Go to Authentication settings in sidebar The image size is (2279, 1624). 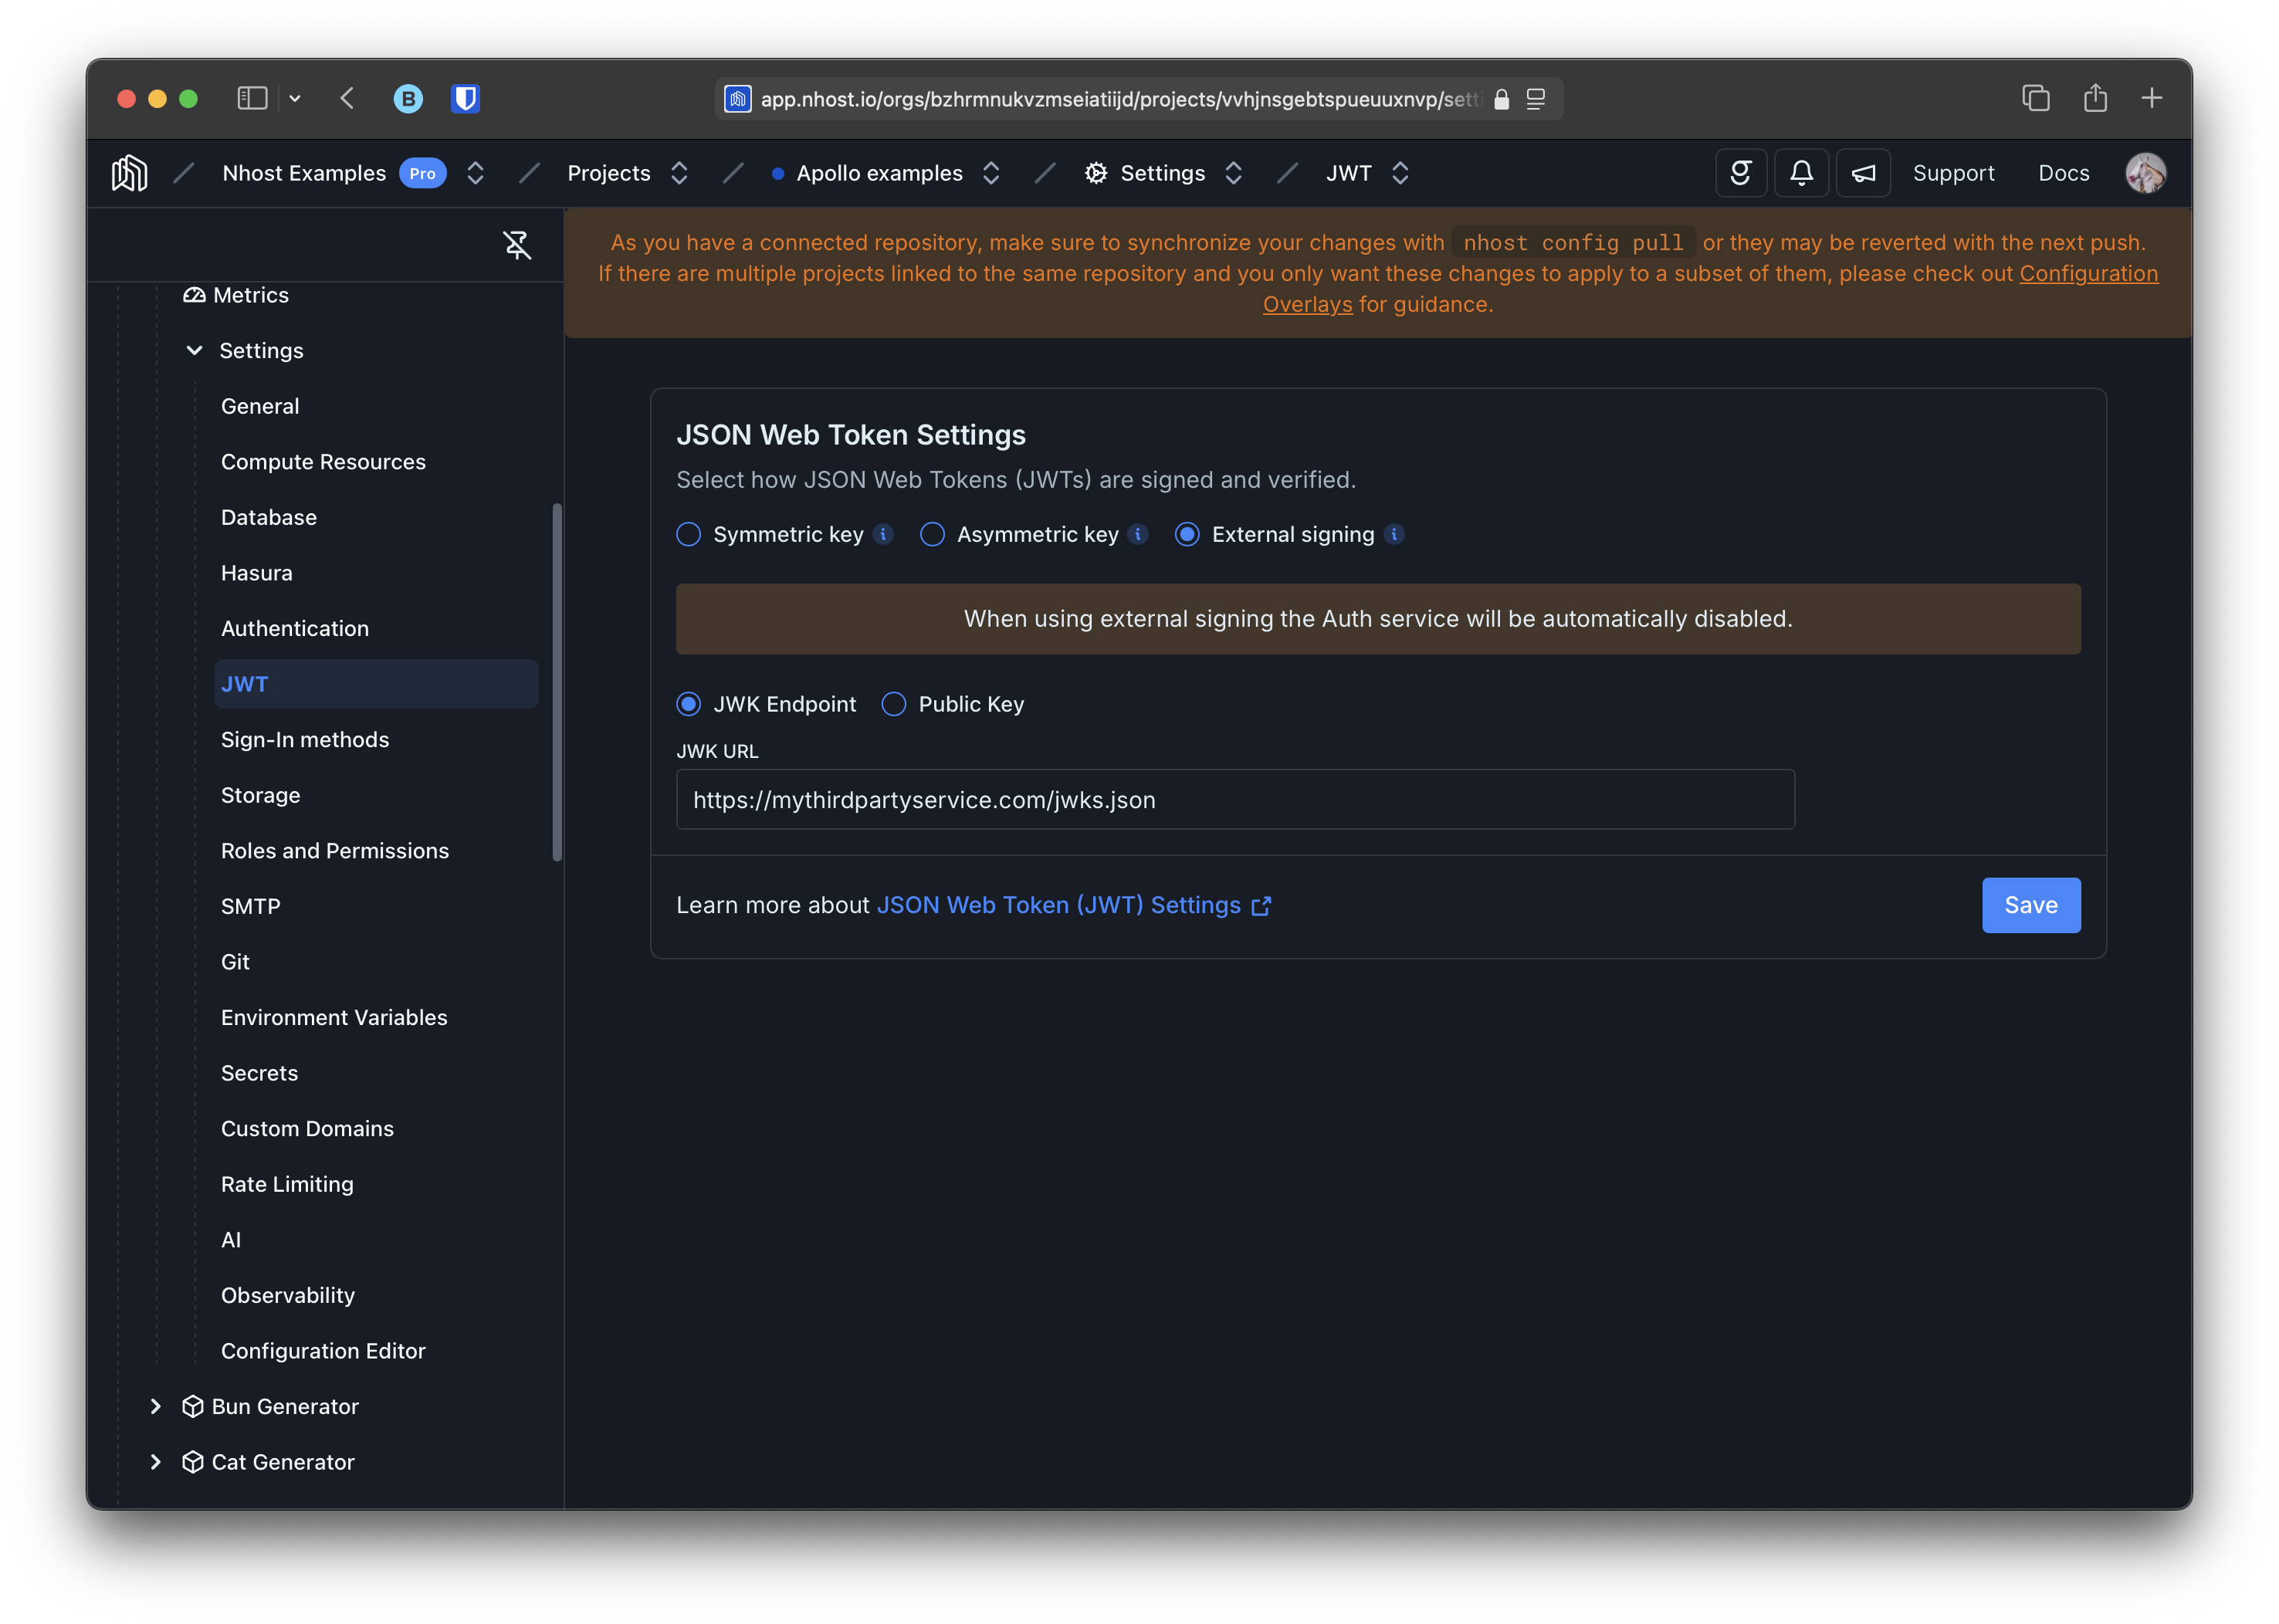click(295, 628)
